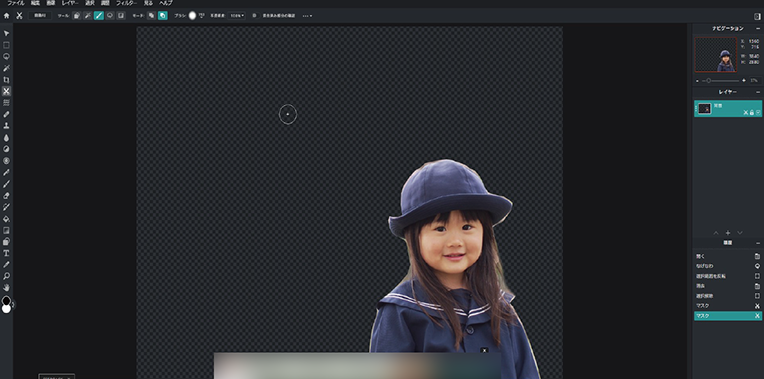The image size is (764, 379).
Task: Move layer down with the down chevron
Action: [x=740, y=233]
